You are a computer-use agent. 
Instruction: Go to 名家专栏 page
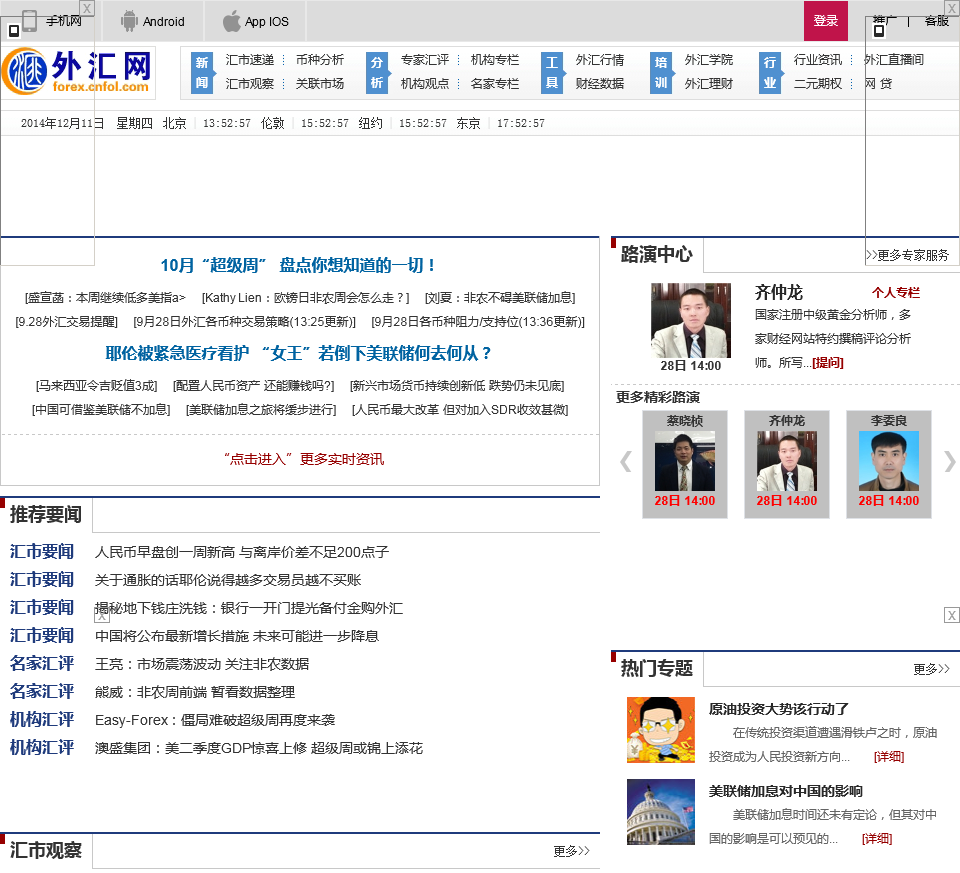(495, 84)
